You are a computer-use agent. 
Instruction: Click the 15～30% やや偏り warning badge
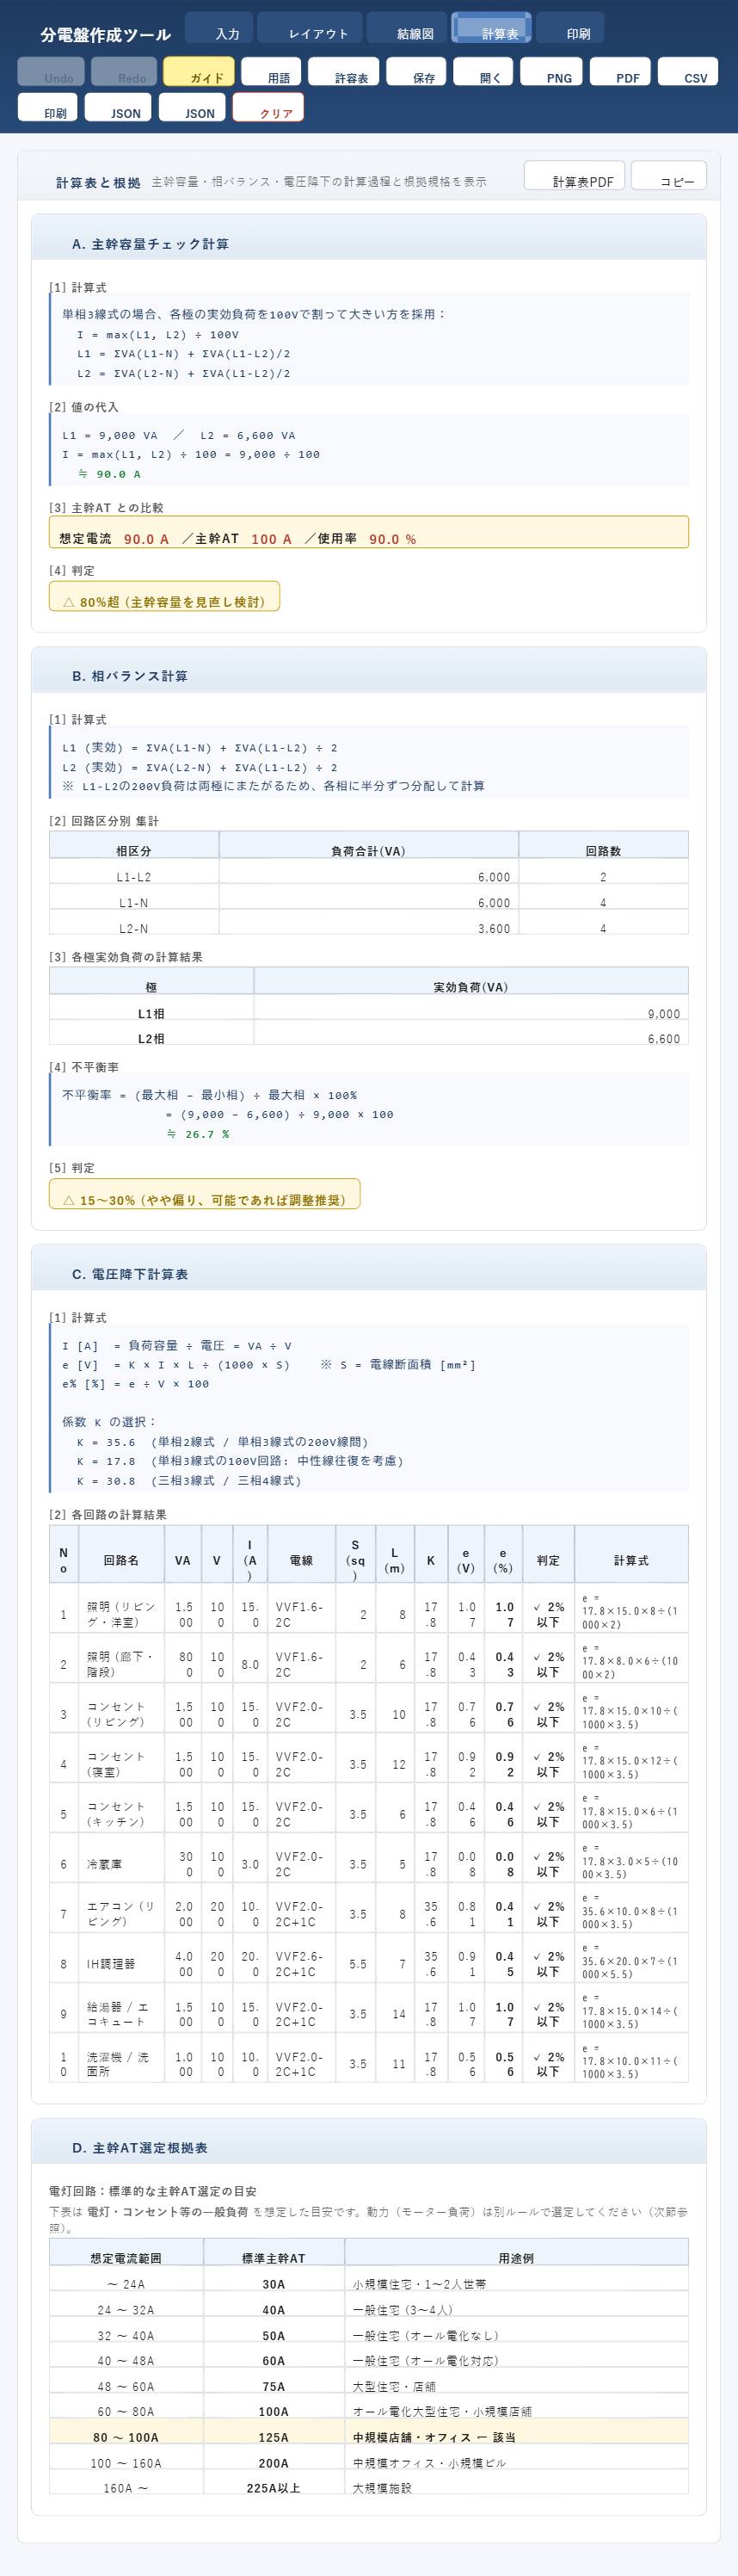click(205, 1195)
